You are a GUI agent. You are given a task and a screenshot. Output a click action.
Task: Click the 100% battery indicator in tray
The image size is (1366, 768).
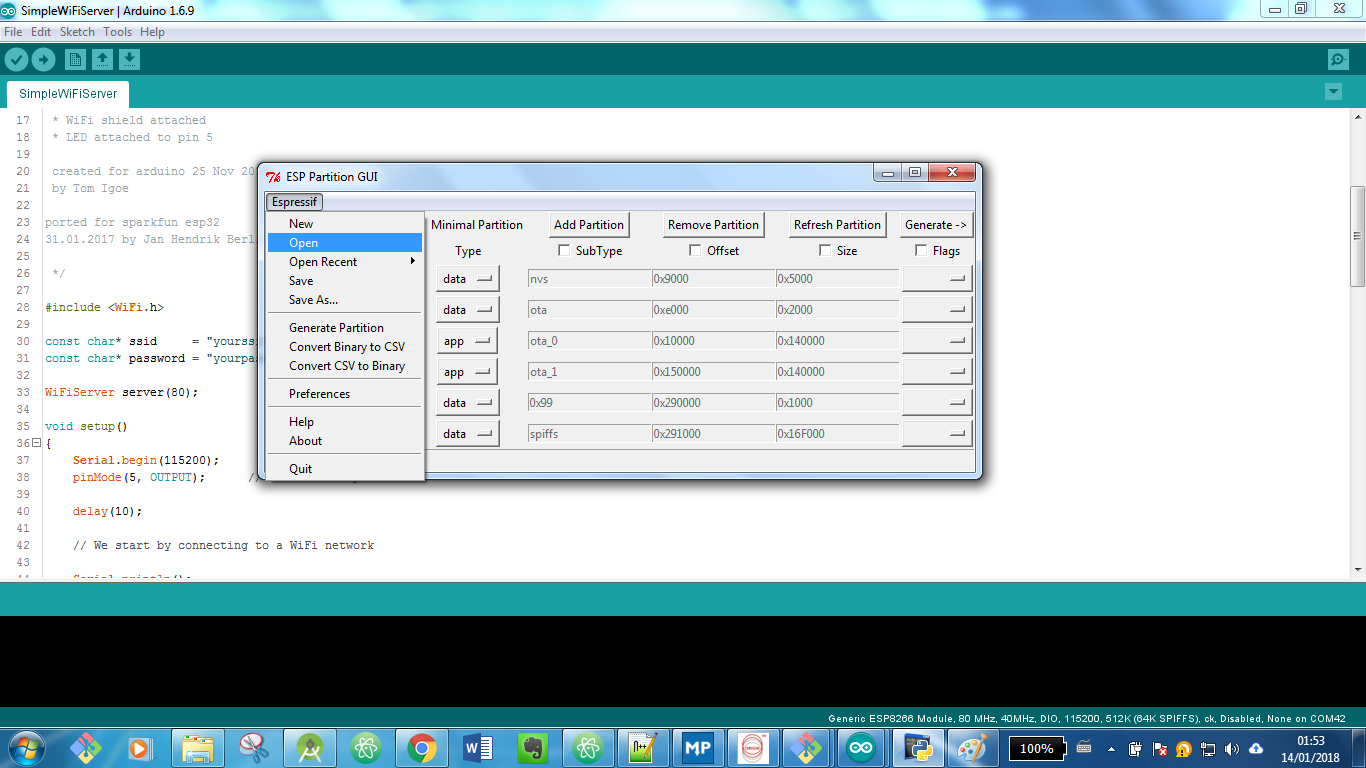tap(1037, 748)
